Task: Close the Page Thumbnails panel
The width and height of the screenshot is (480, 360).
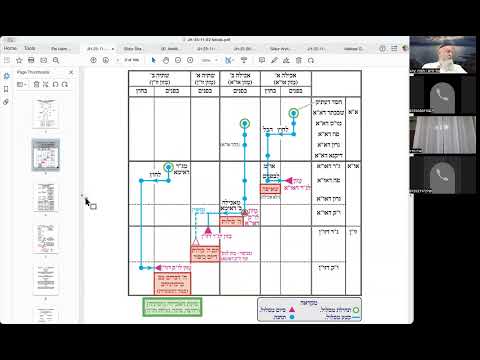Action: click(71, 72)
